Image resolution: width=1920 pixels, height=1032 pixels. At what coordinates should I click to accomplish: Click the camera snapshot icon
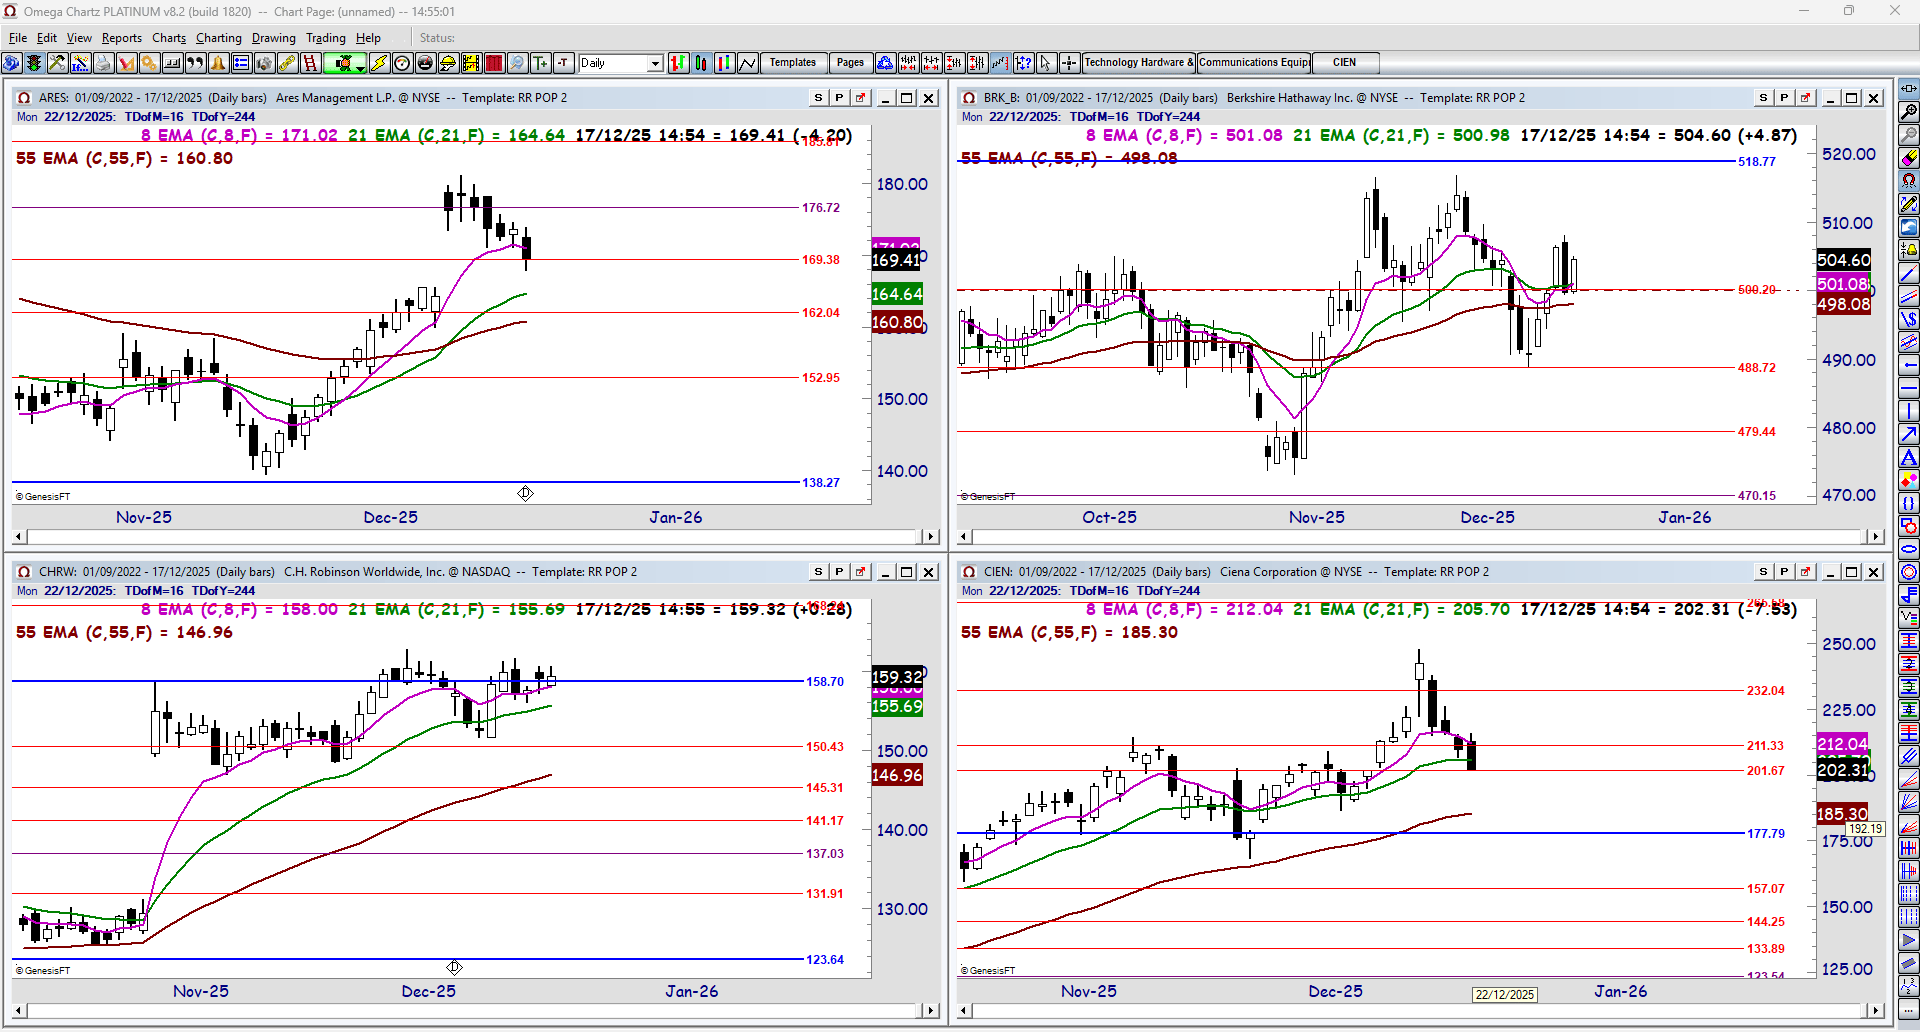[x=264, y=63]
